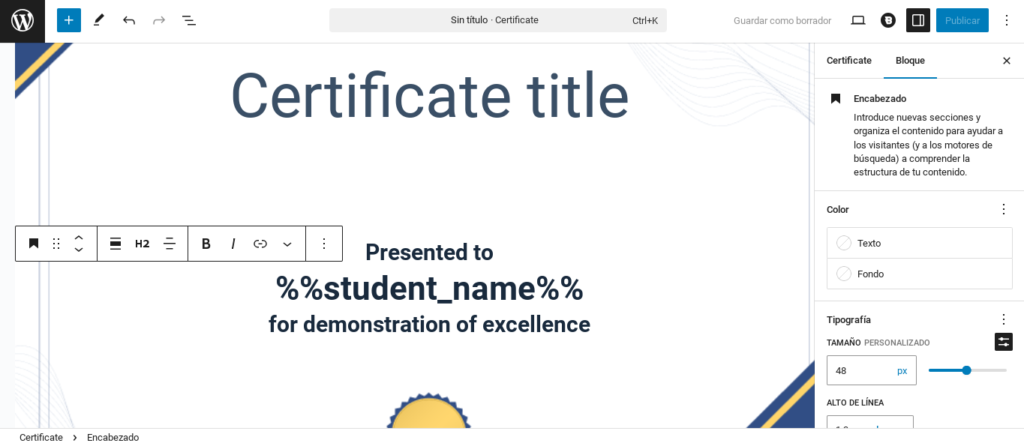Open the circular B plugin icon
This screenshot has height=446, width=1024.
[888, 20]
